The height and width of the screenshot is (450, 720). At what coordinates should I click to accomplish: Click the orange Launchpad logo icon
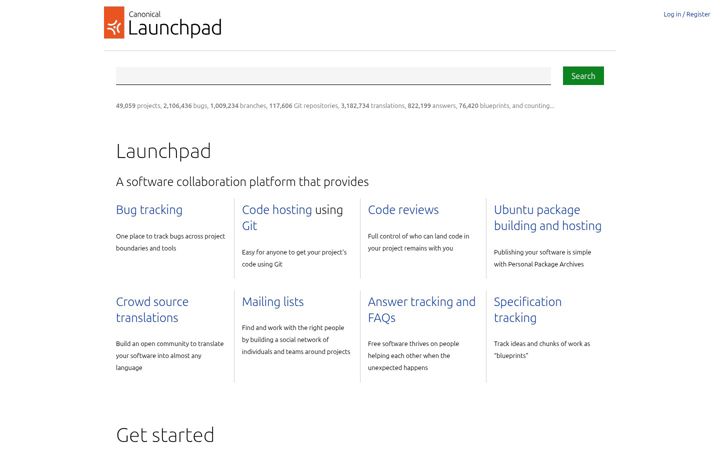point(114,22)
